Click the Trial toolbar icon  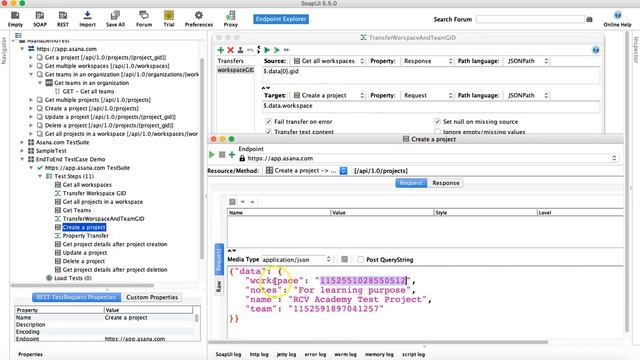(x=169, y=19)
